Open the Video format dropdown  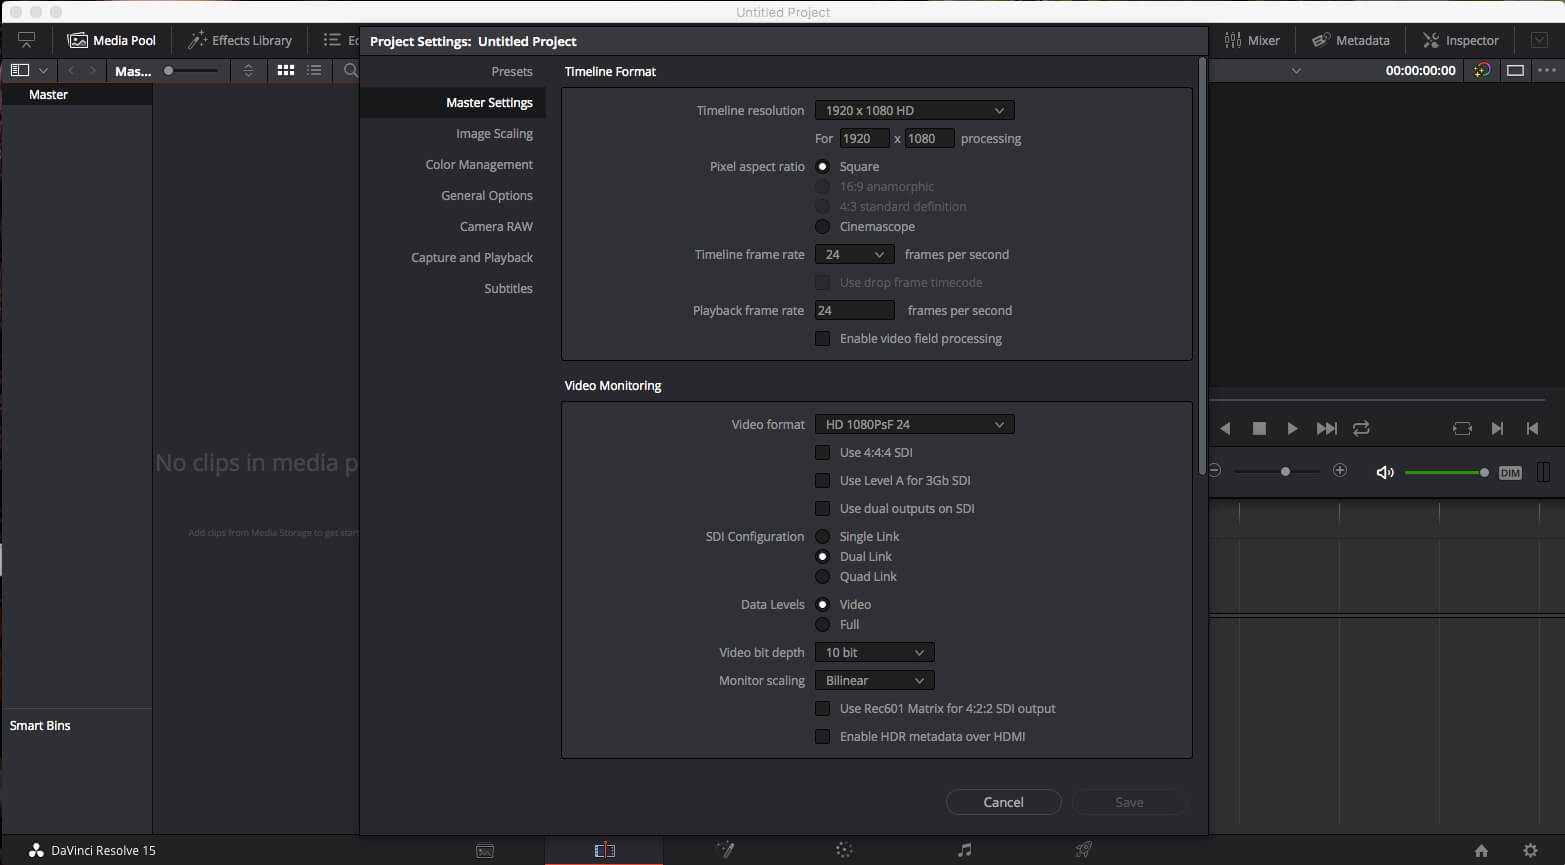coord(914,424)
